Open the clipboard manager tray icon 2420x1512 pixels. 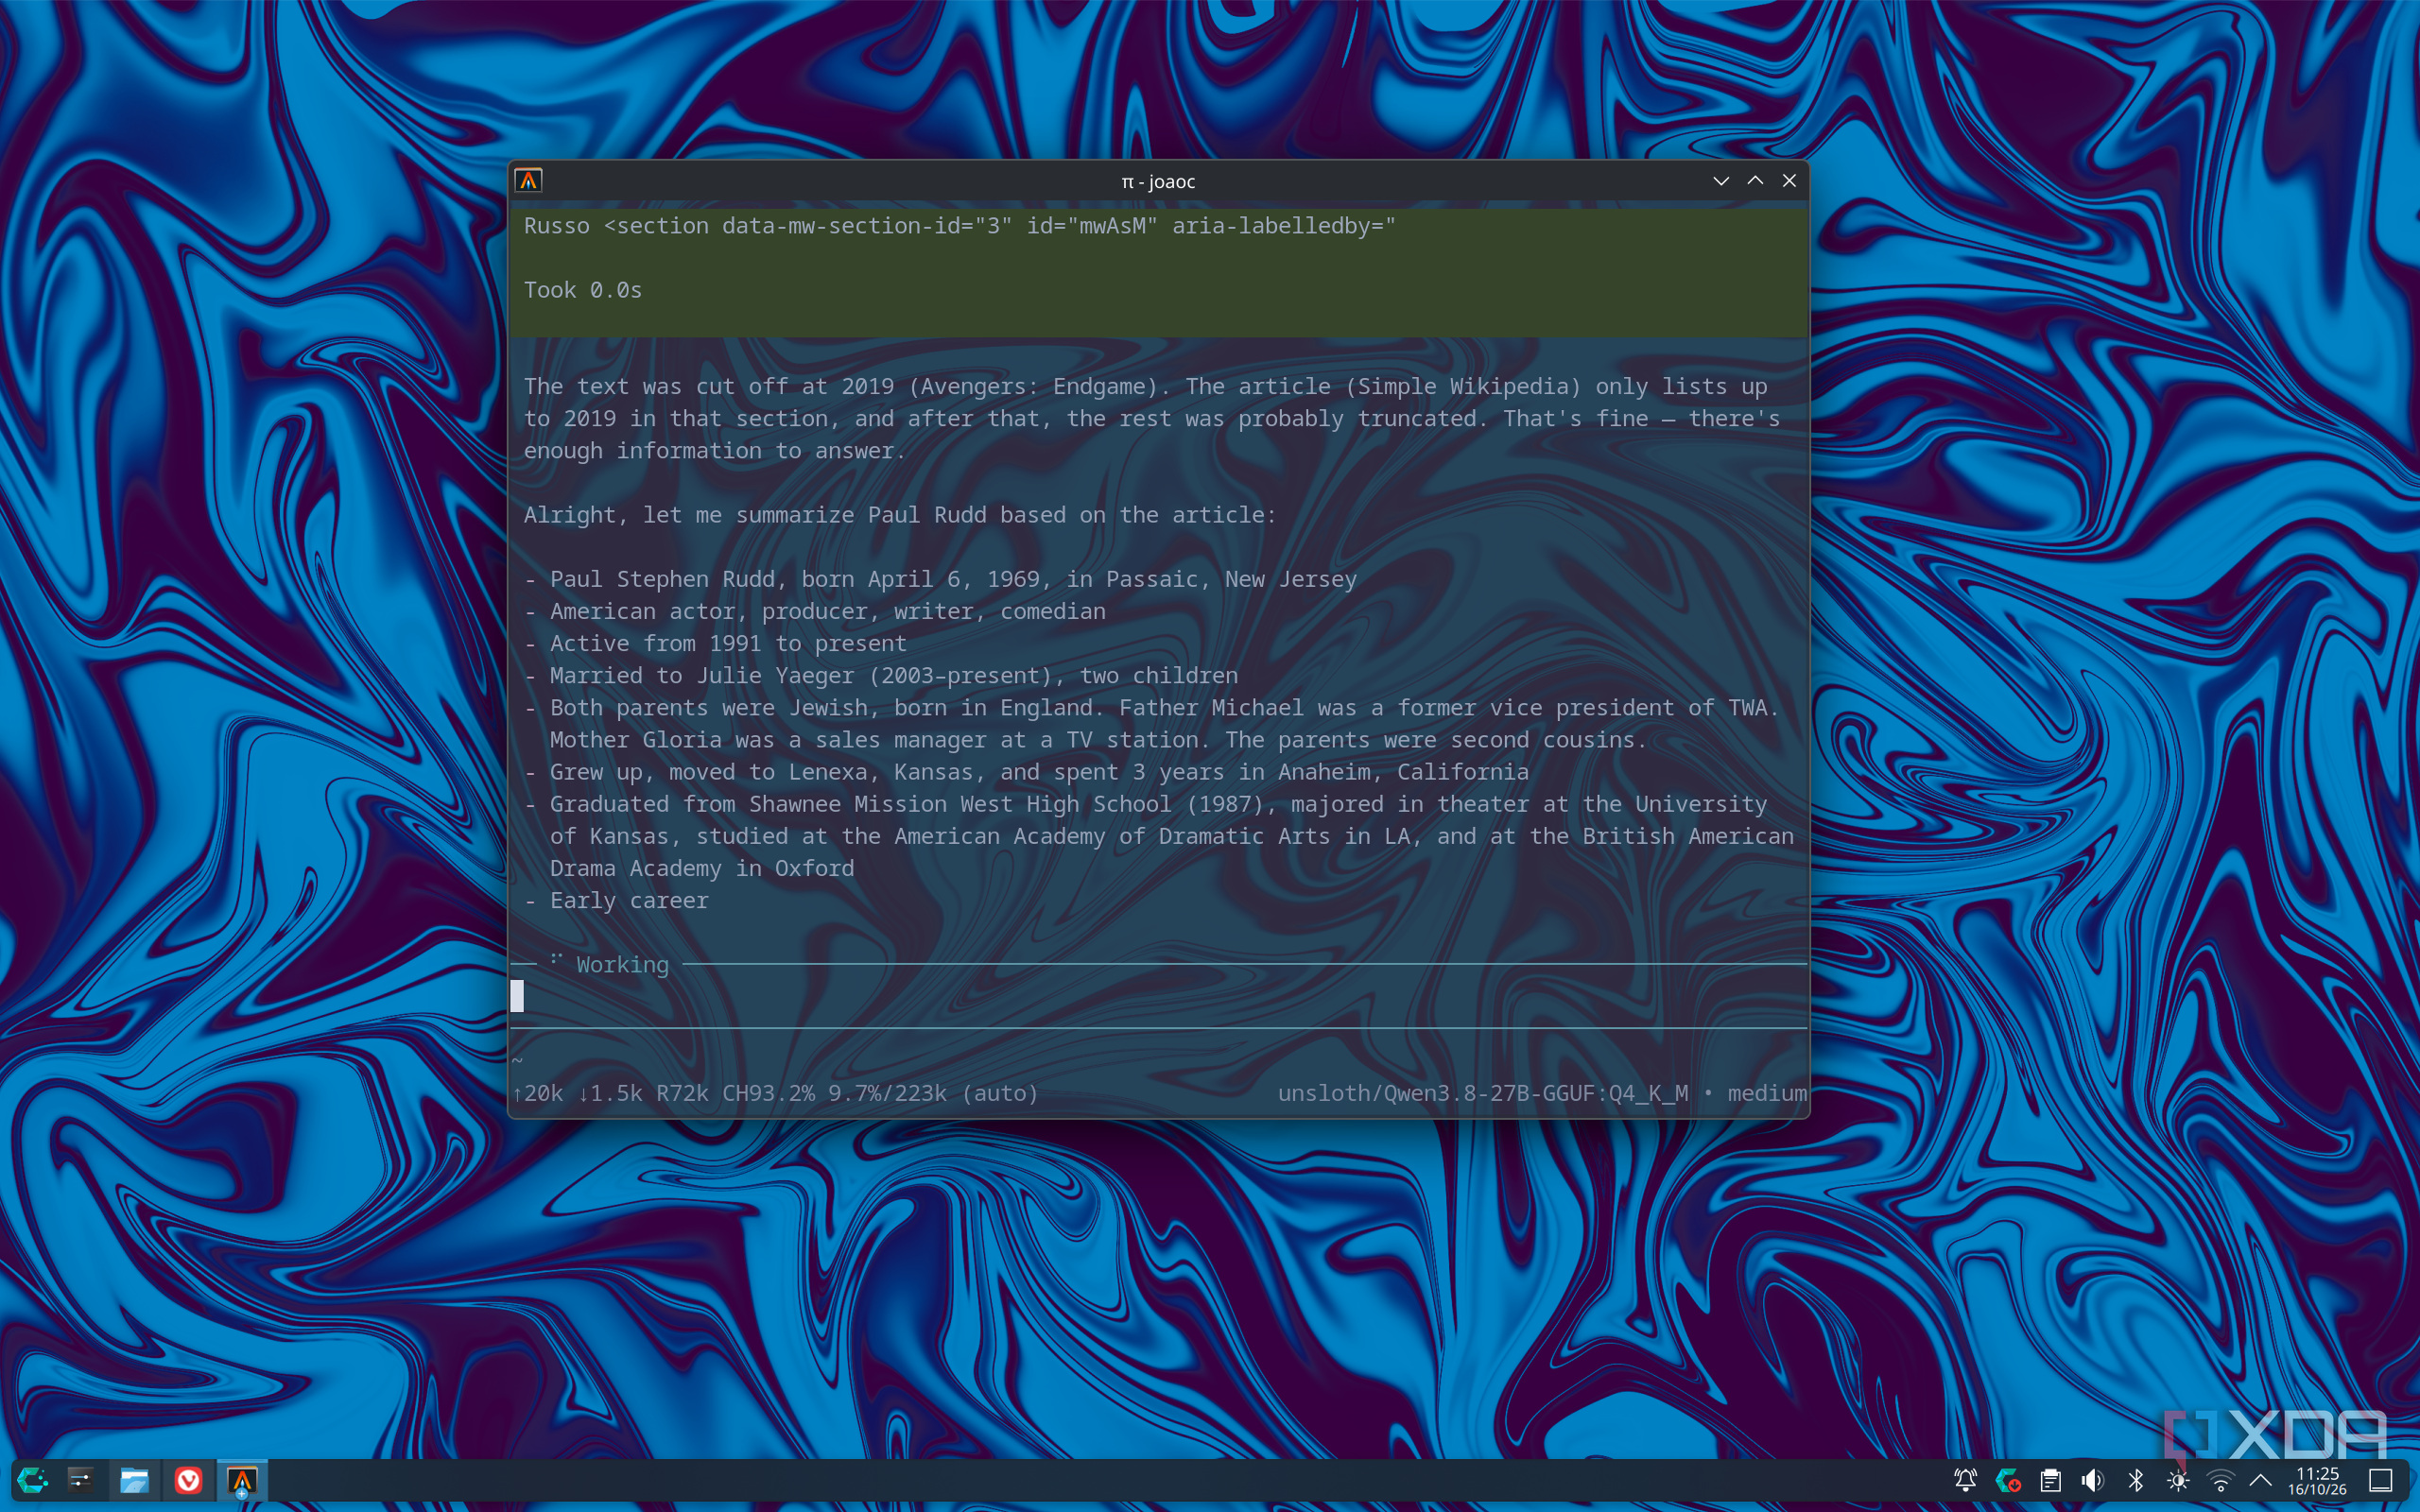pos(2050,1480)
